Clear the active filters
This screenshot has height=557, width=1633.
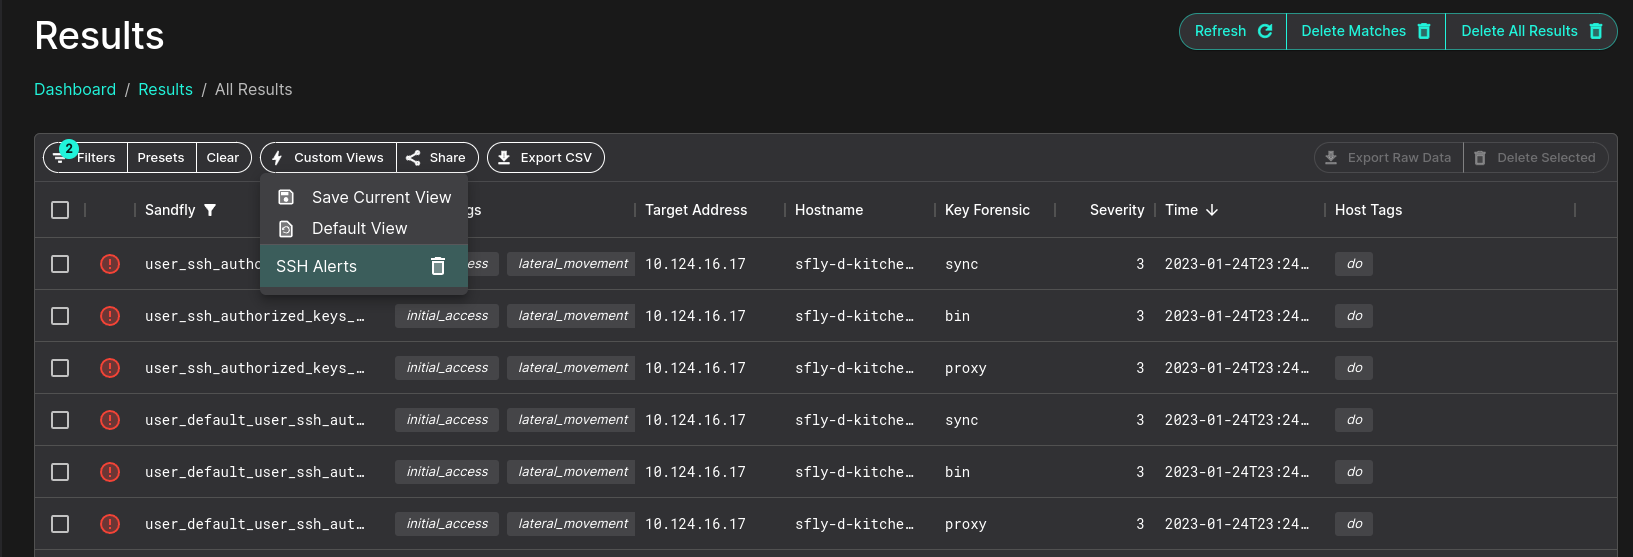click(223, 157)
